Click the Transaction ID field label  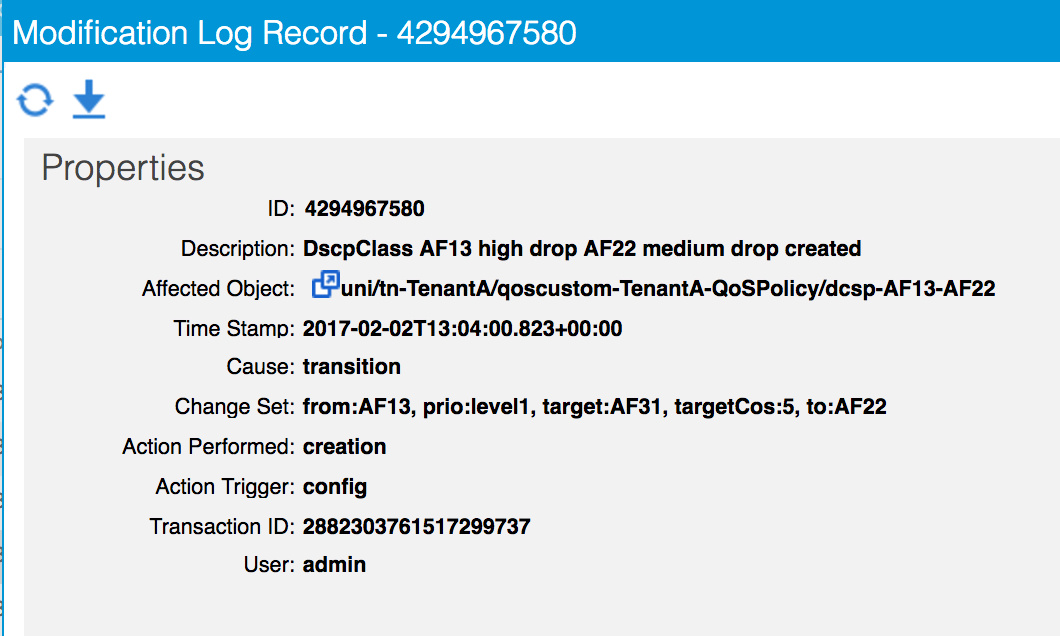point(222,527)
